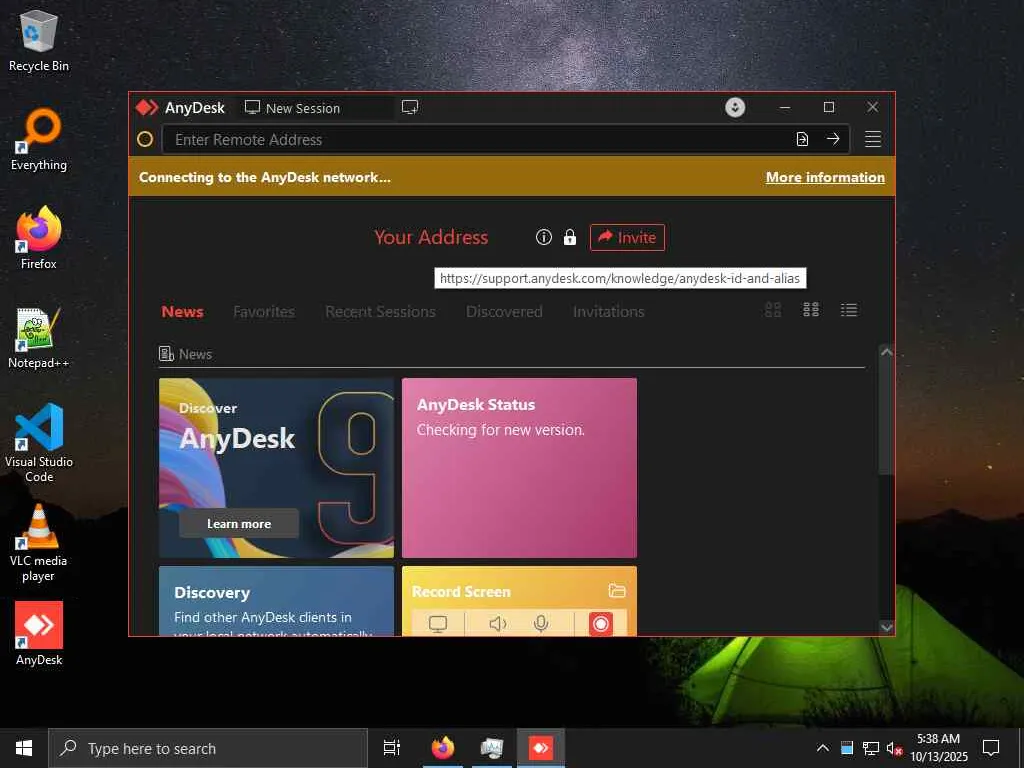Open the Favorites tab

click(264, 312)
